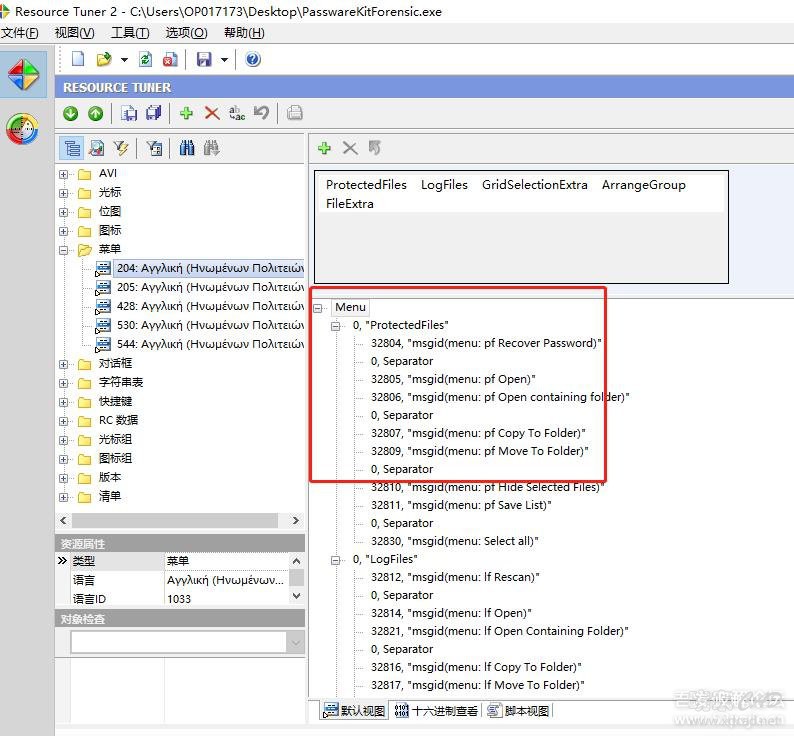Select menu resource 530 in tree
Screen dimensions: 794x736
tap(200, 325)
